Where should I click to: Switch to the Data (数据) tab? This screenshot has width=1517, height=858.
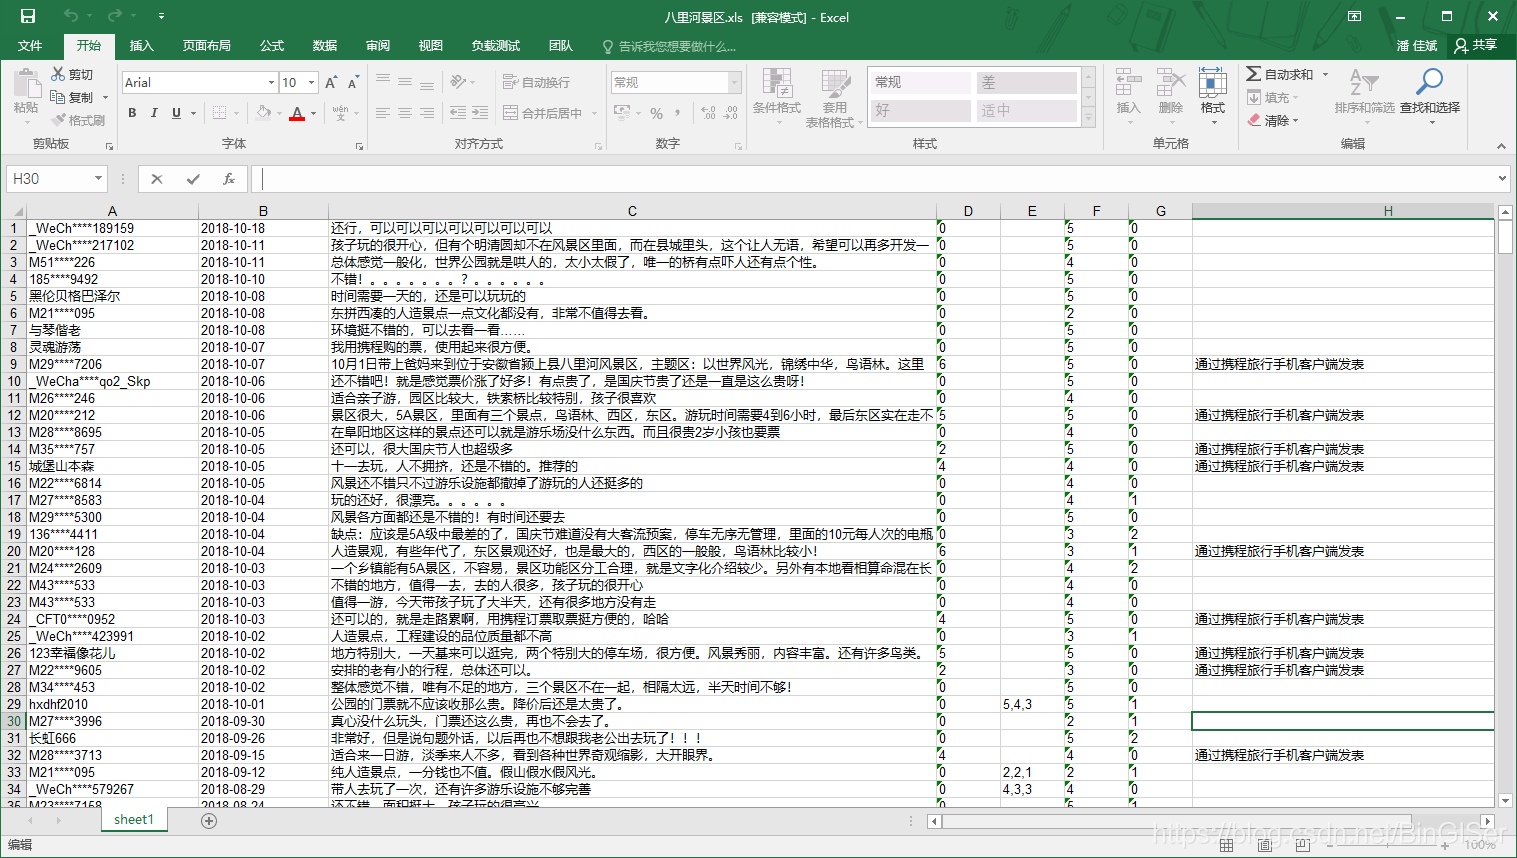[325, 46]
